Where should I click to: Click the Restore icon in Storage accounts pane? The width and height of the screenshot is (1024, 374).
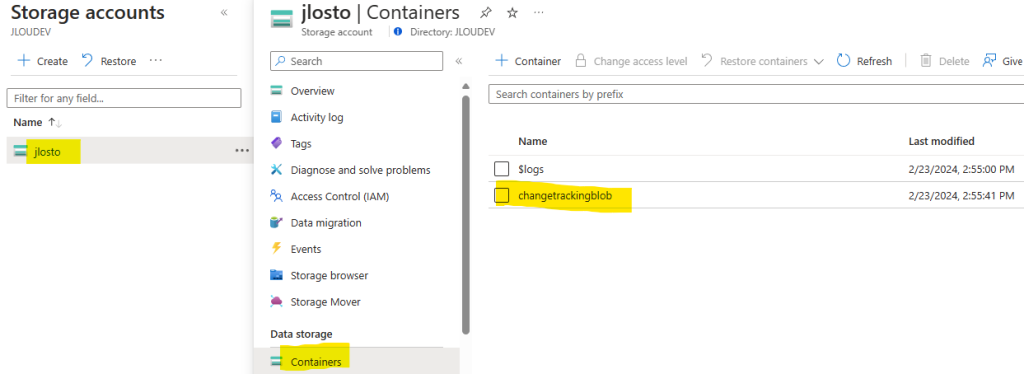click(87, 61)
